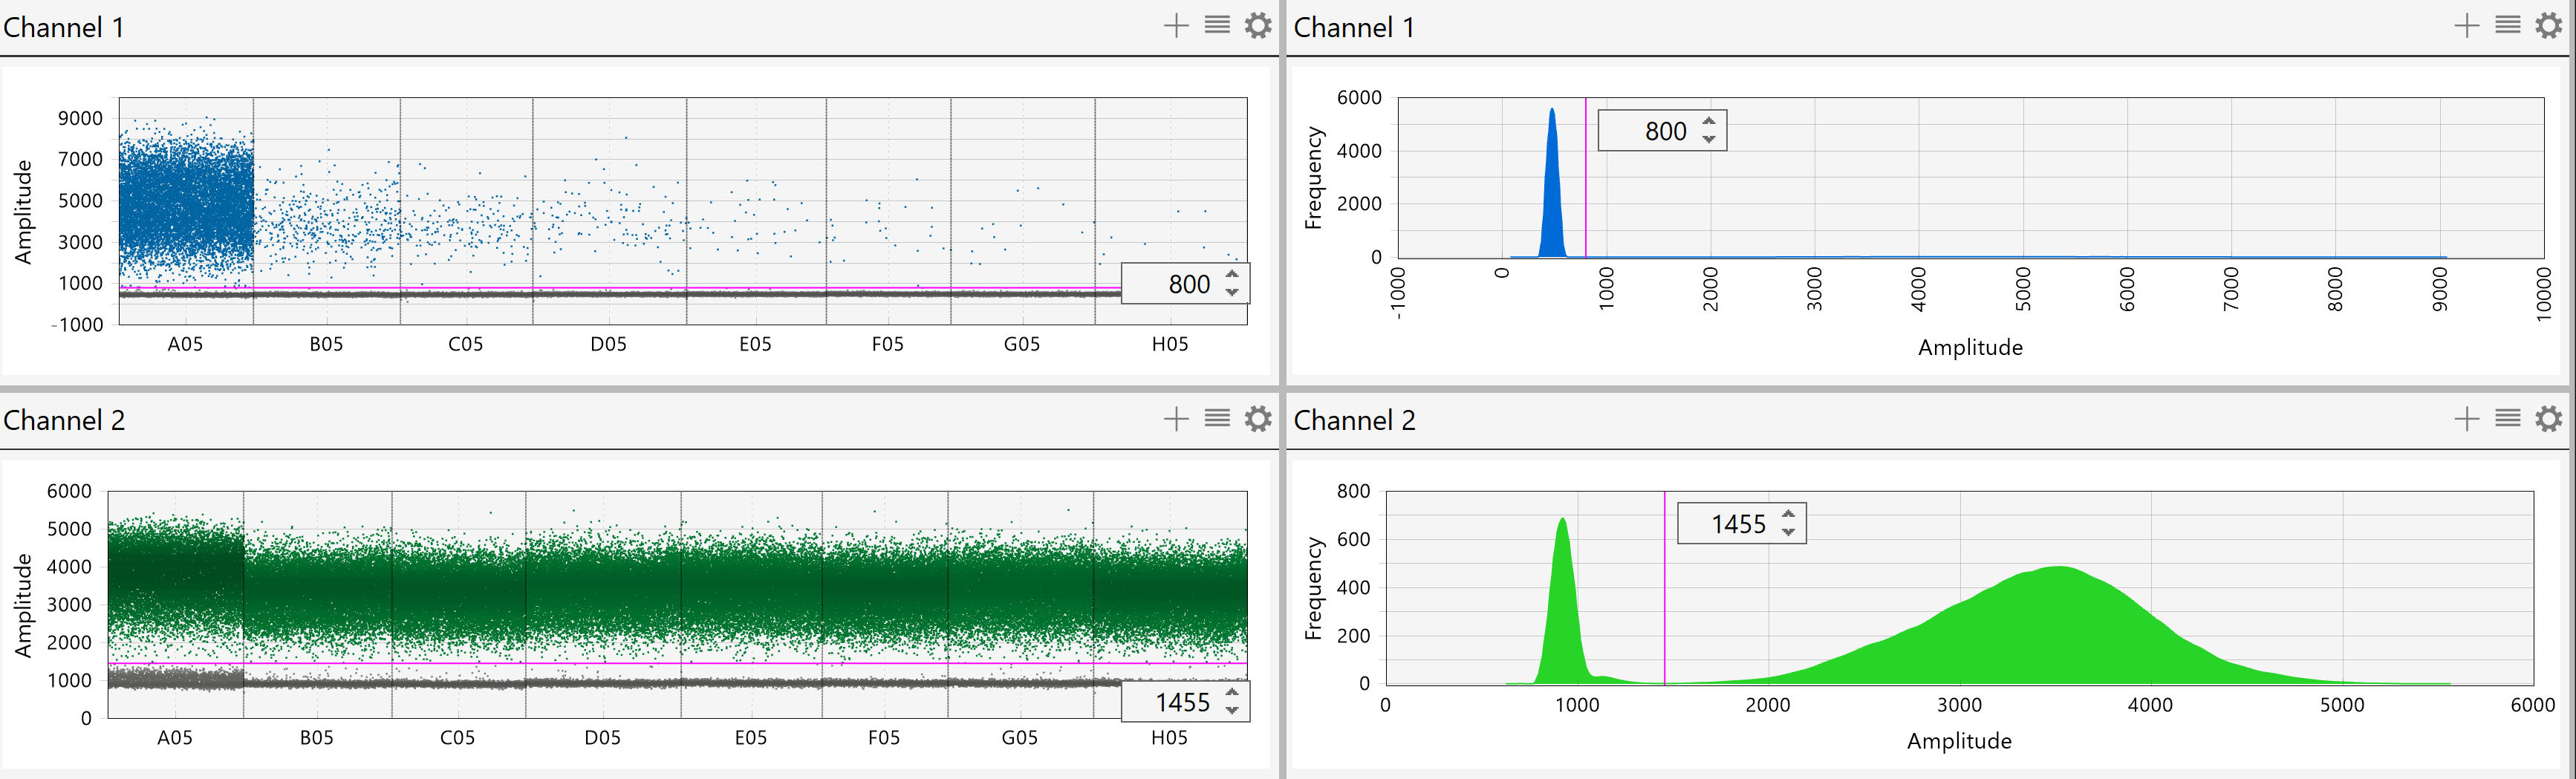The height and width of the screenshot is (779, 2576).
Task: Click the plus icon in Channel 2 histogram panel
Action: tap(2467, 419)
